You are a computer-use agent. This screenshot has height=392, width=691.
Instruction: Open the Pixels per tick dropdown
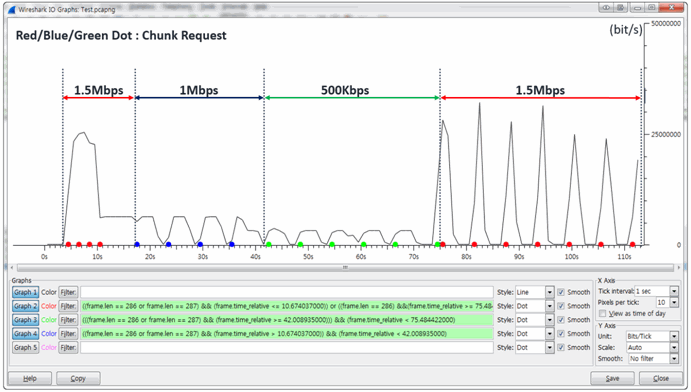667,302
